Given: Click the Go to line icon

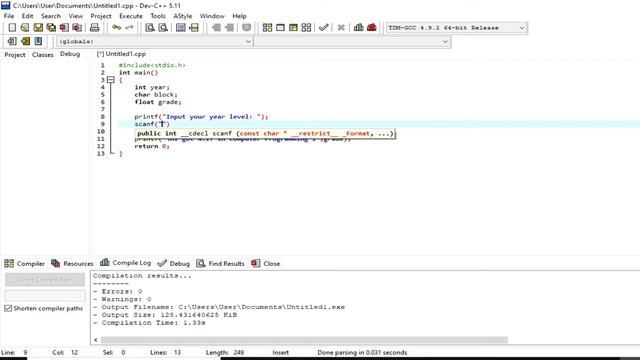Looking at the screenshot, I should click(194, 27).
